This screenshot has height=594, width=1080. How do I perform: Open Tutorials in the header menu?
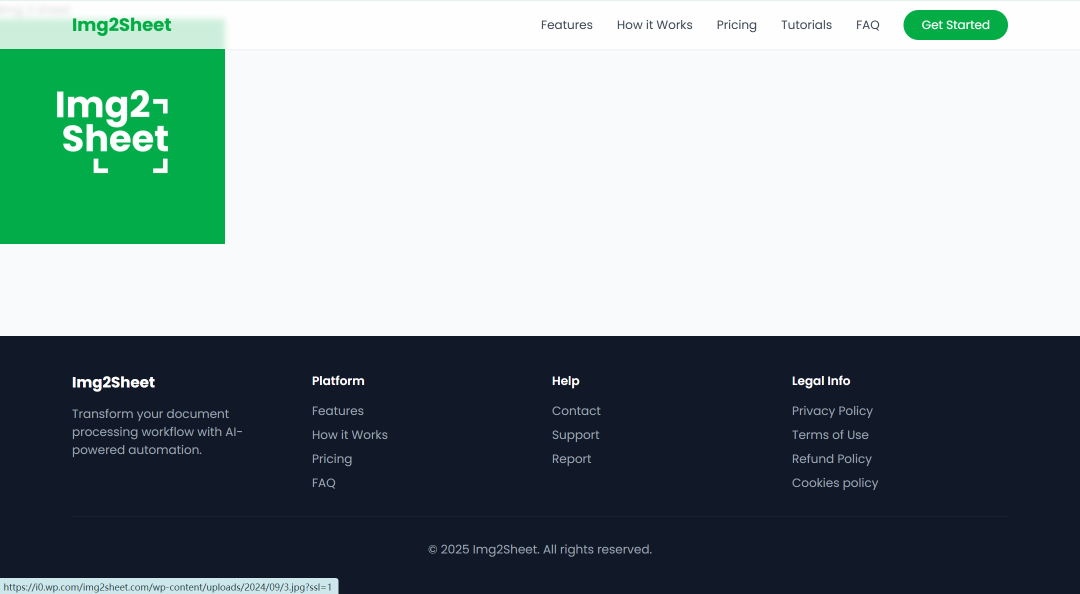tap(806, 25)
